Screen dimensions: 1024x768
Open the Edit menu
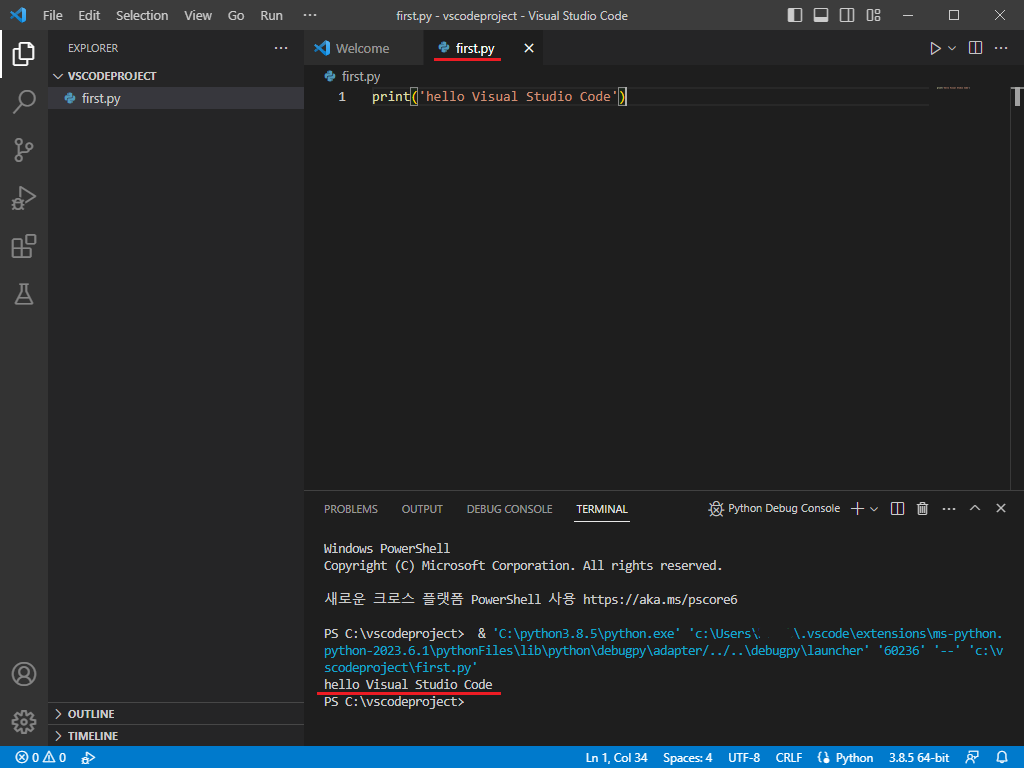89,15
